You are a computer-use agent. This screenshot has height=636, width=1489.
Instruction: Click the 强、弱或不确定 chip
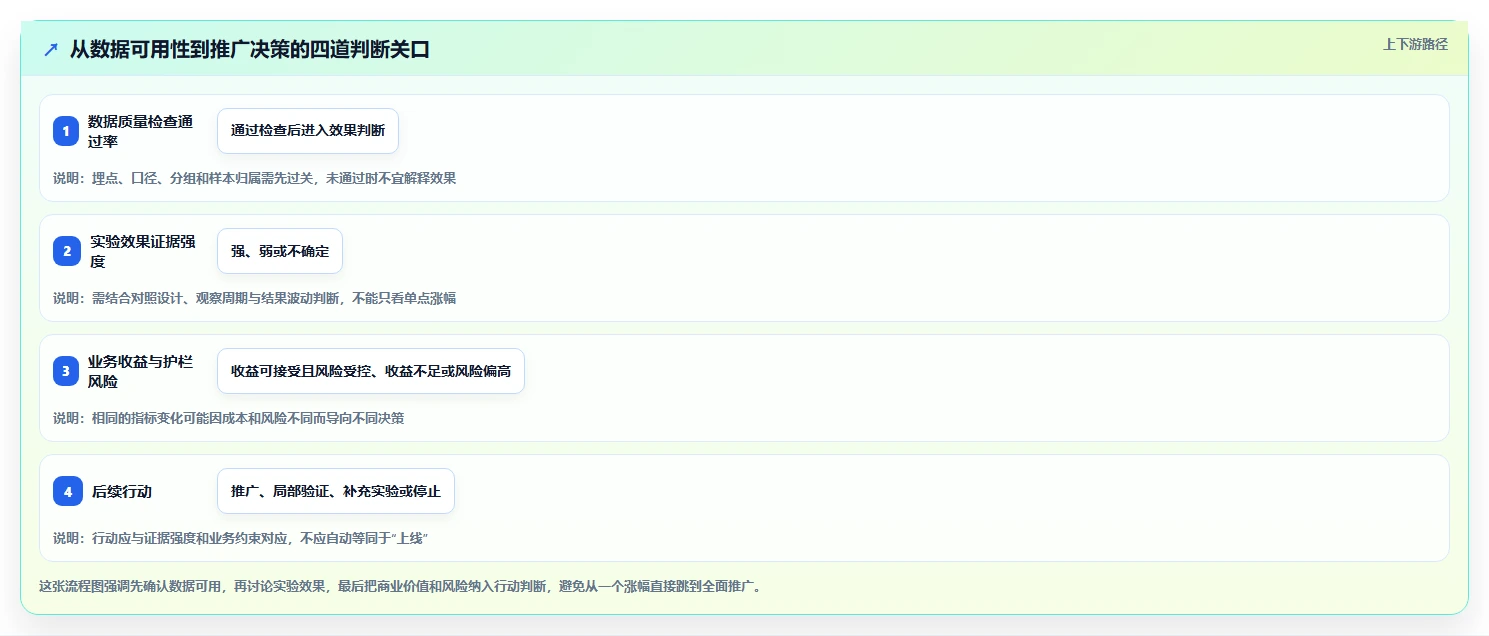[280, 251]
